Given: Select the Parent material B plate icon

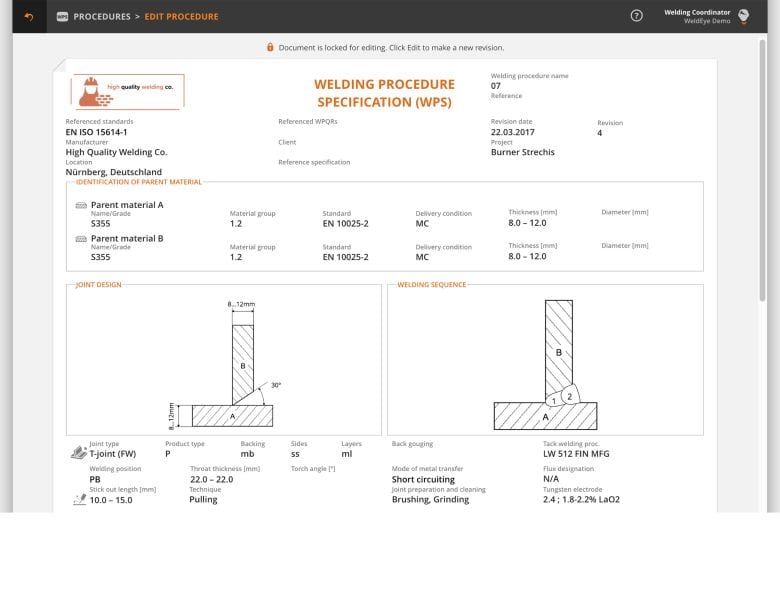Looking at the screenshot, I should point(81,239).
